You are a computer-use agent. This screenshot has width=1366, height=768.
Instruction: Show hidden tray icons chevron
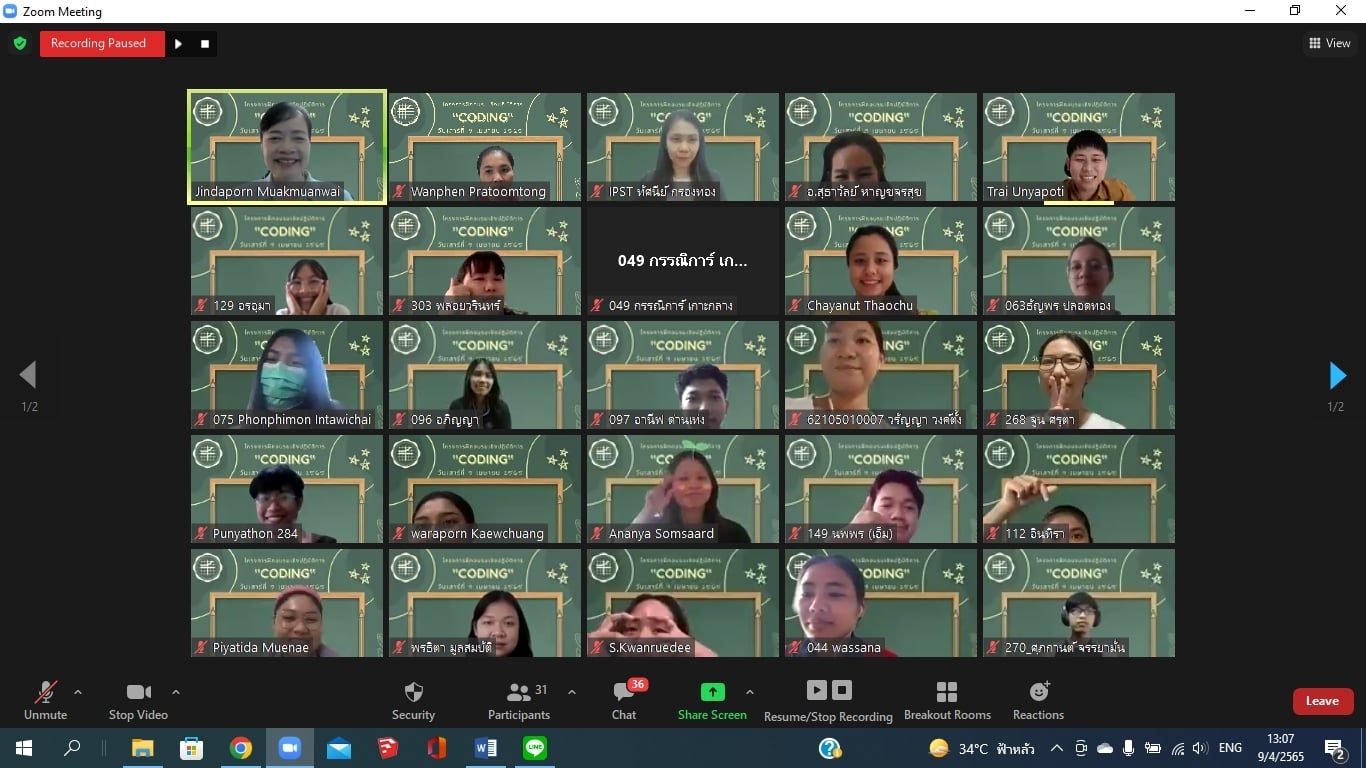(1056, 748)
